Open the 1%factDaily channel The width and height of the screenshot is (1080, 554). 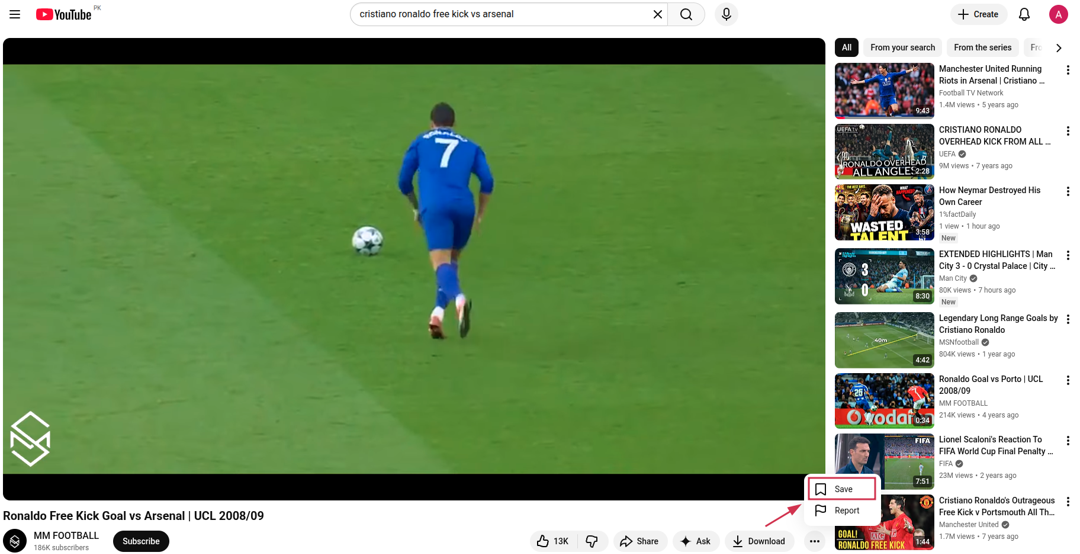(958, 214)
